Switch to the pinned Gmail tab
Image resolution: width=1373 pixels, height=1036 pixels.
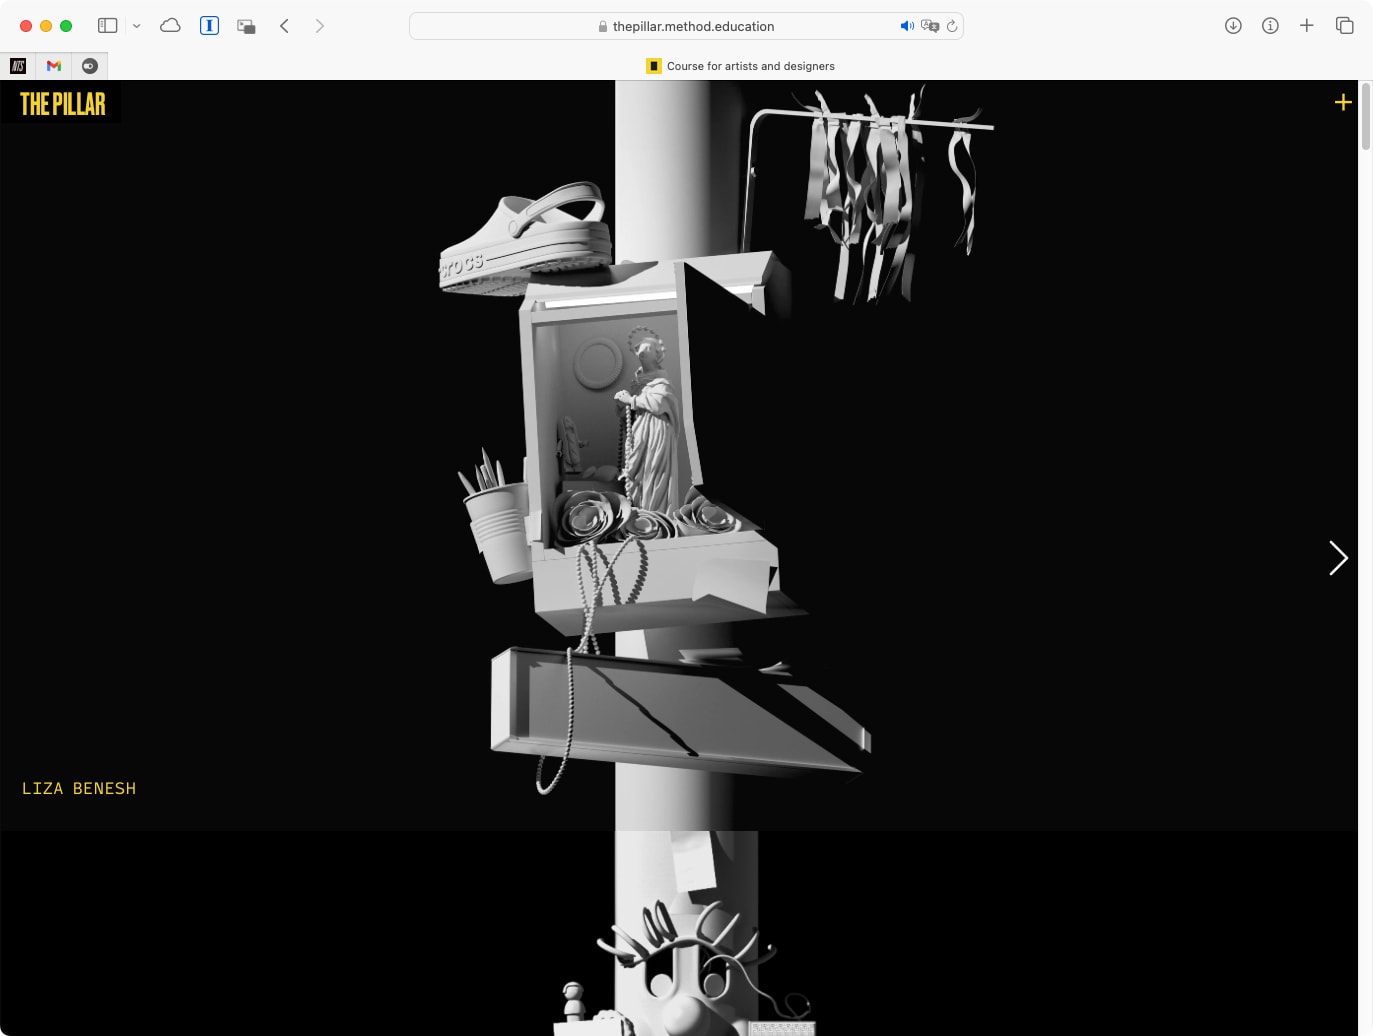click(54, 66)
